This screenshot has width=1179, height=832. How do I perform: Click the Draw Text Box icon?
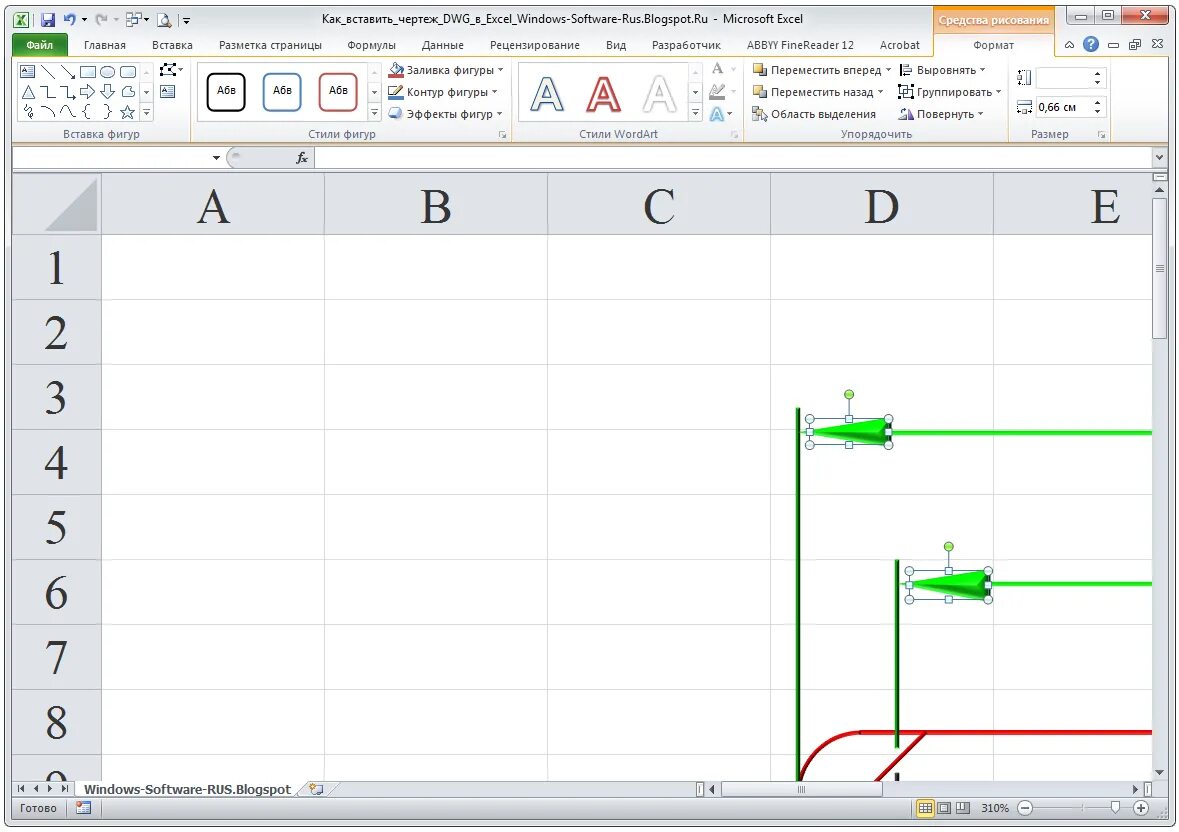coord(168,92)
